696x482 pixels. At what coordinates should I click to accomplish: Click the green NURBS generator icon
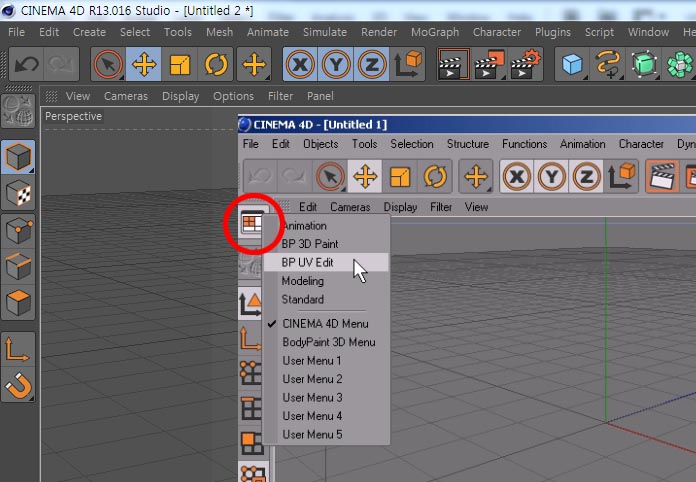(644, 65)
